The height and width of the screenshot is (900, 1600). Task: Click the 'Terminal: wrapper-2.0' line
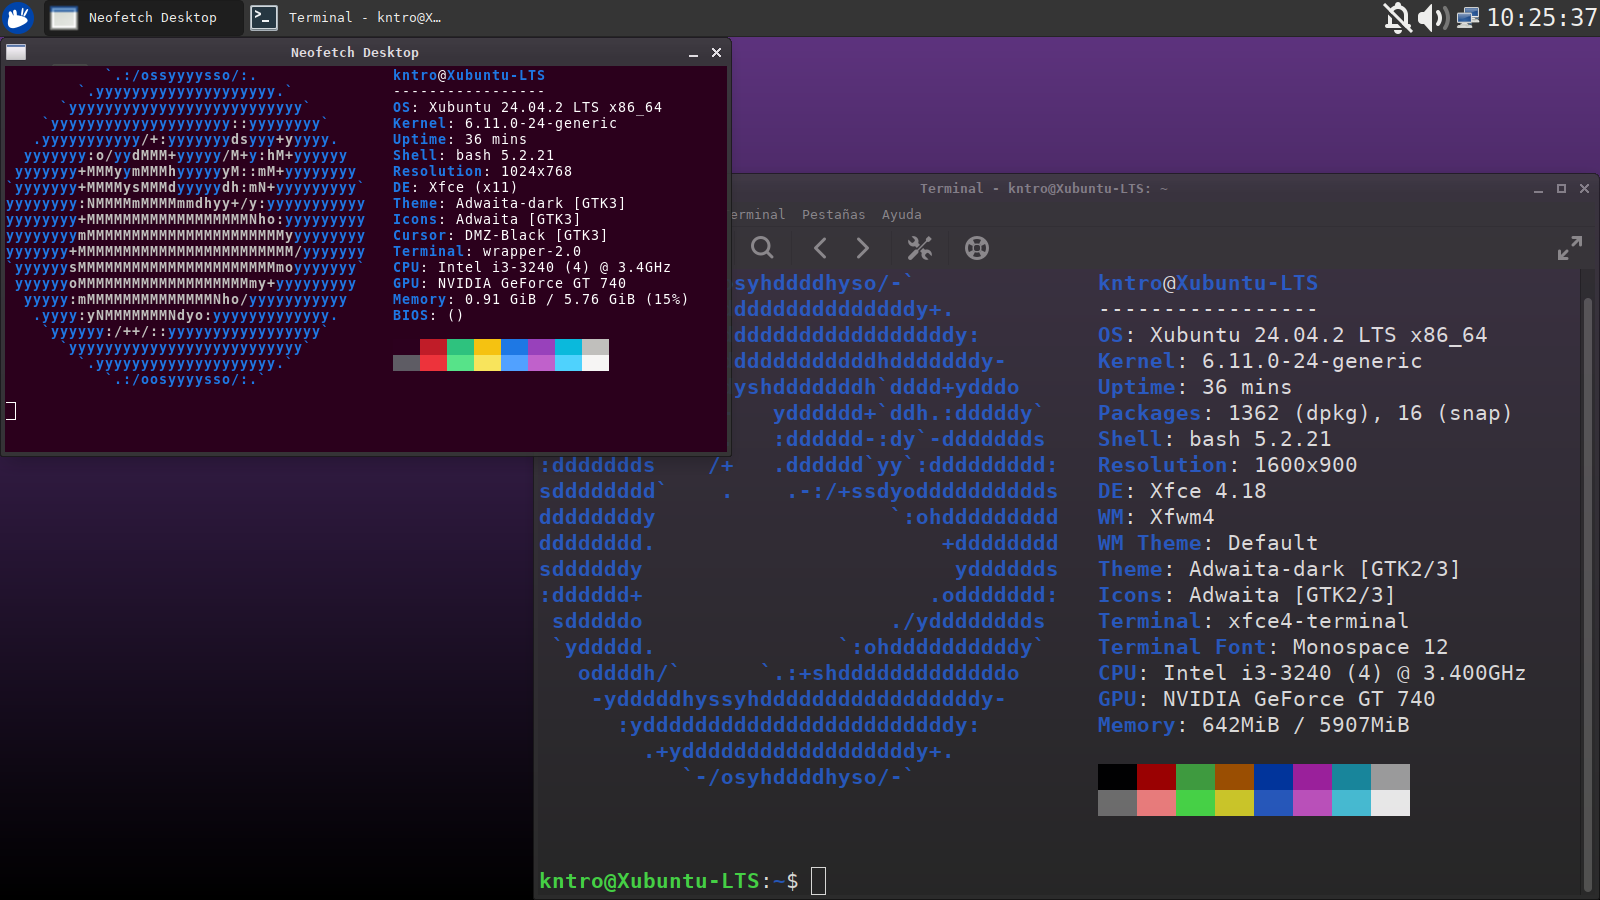click(486, 251)
